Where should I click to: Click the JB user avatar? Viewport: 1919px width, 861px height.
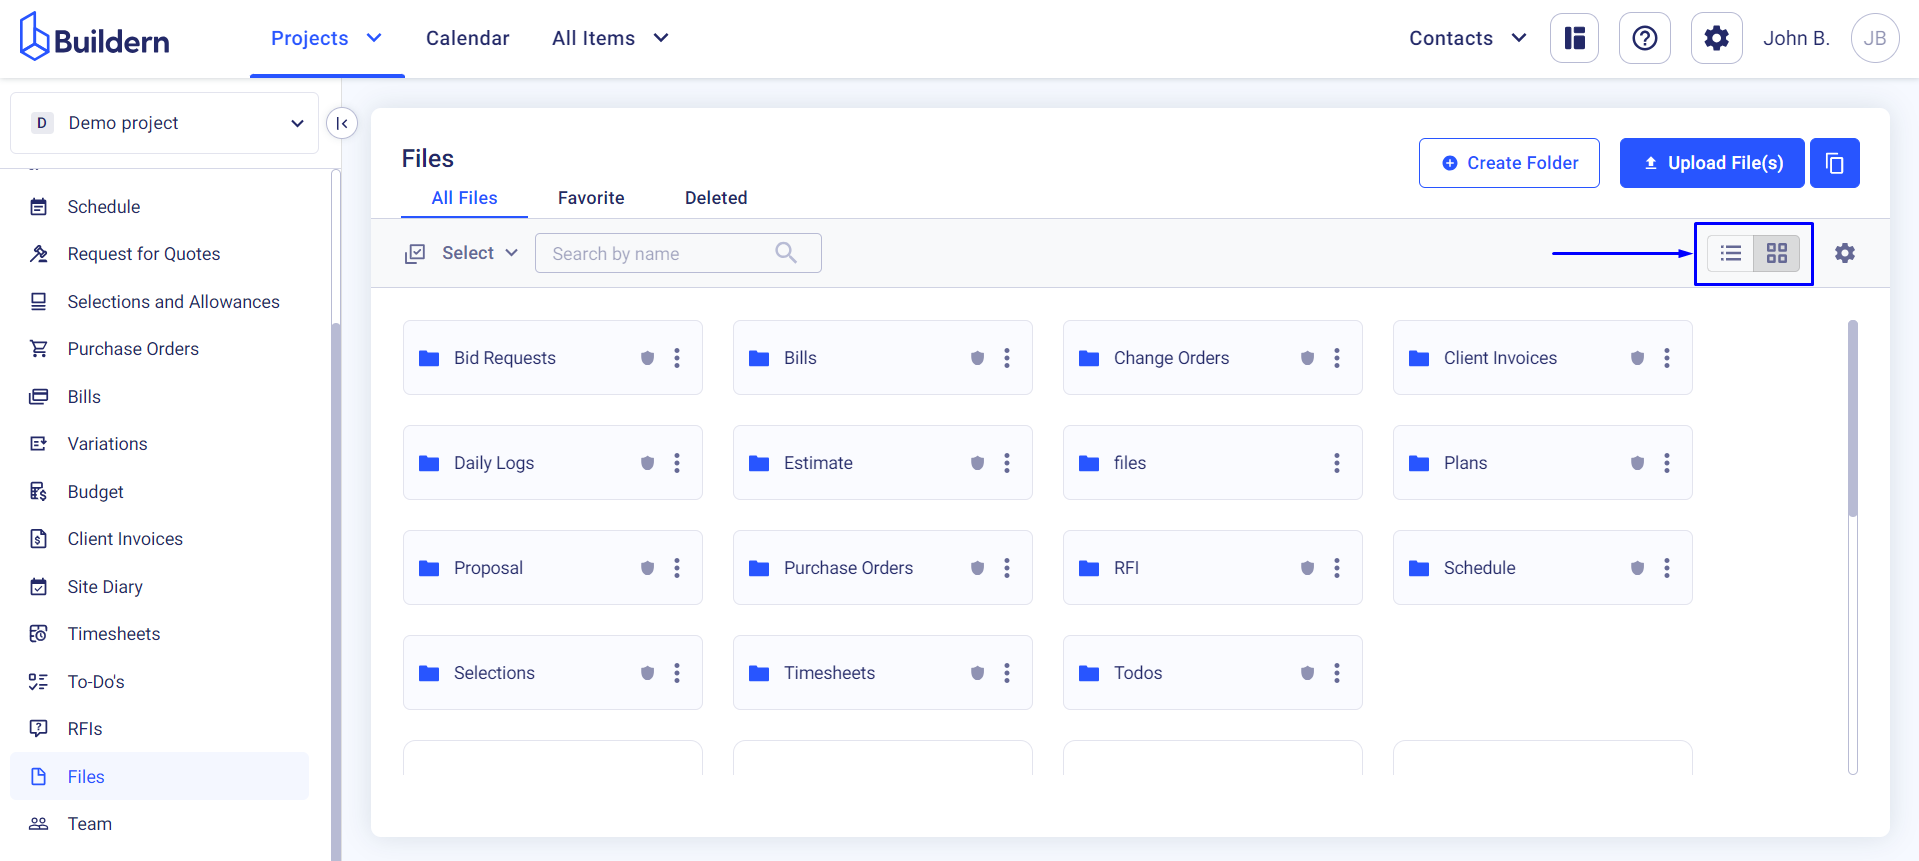tap(1875, 38)
